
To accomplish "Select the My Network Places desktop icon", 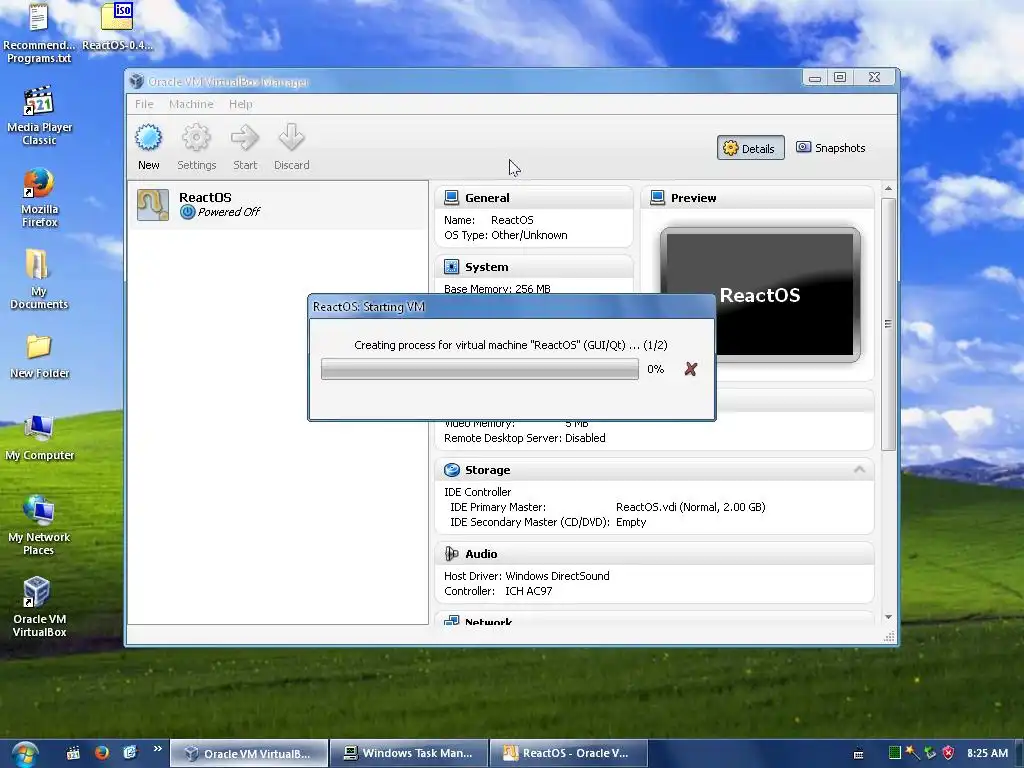I will coord(39,526).
